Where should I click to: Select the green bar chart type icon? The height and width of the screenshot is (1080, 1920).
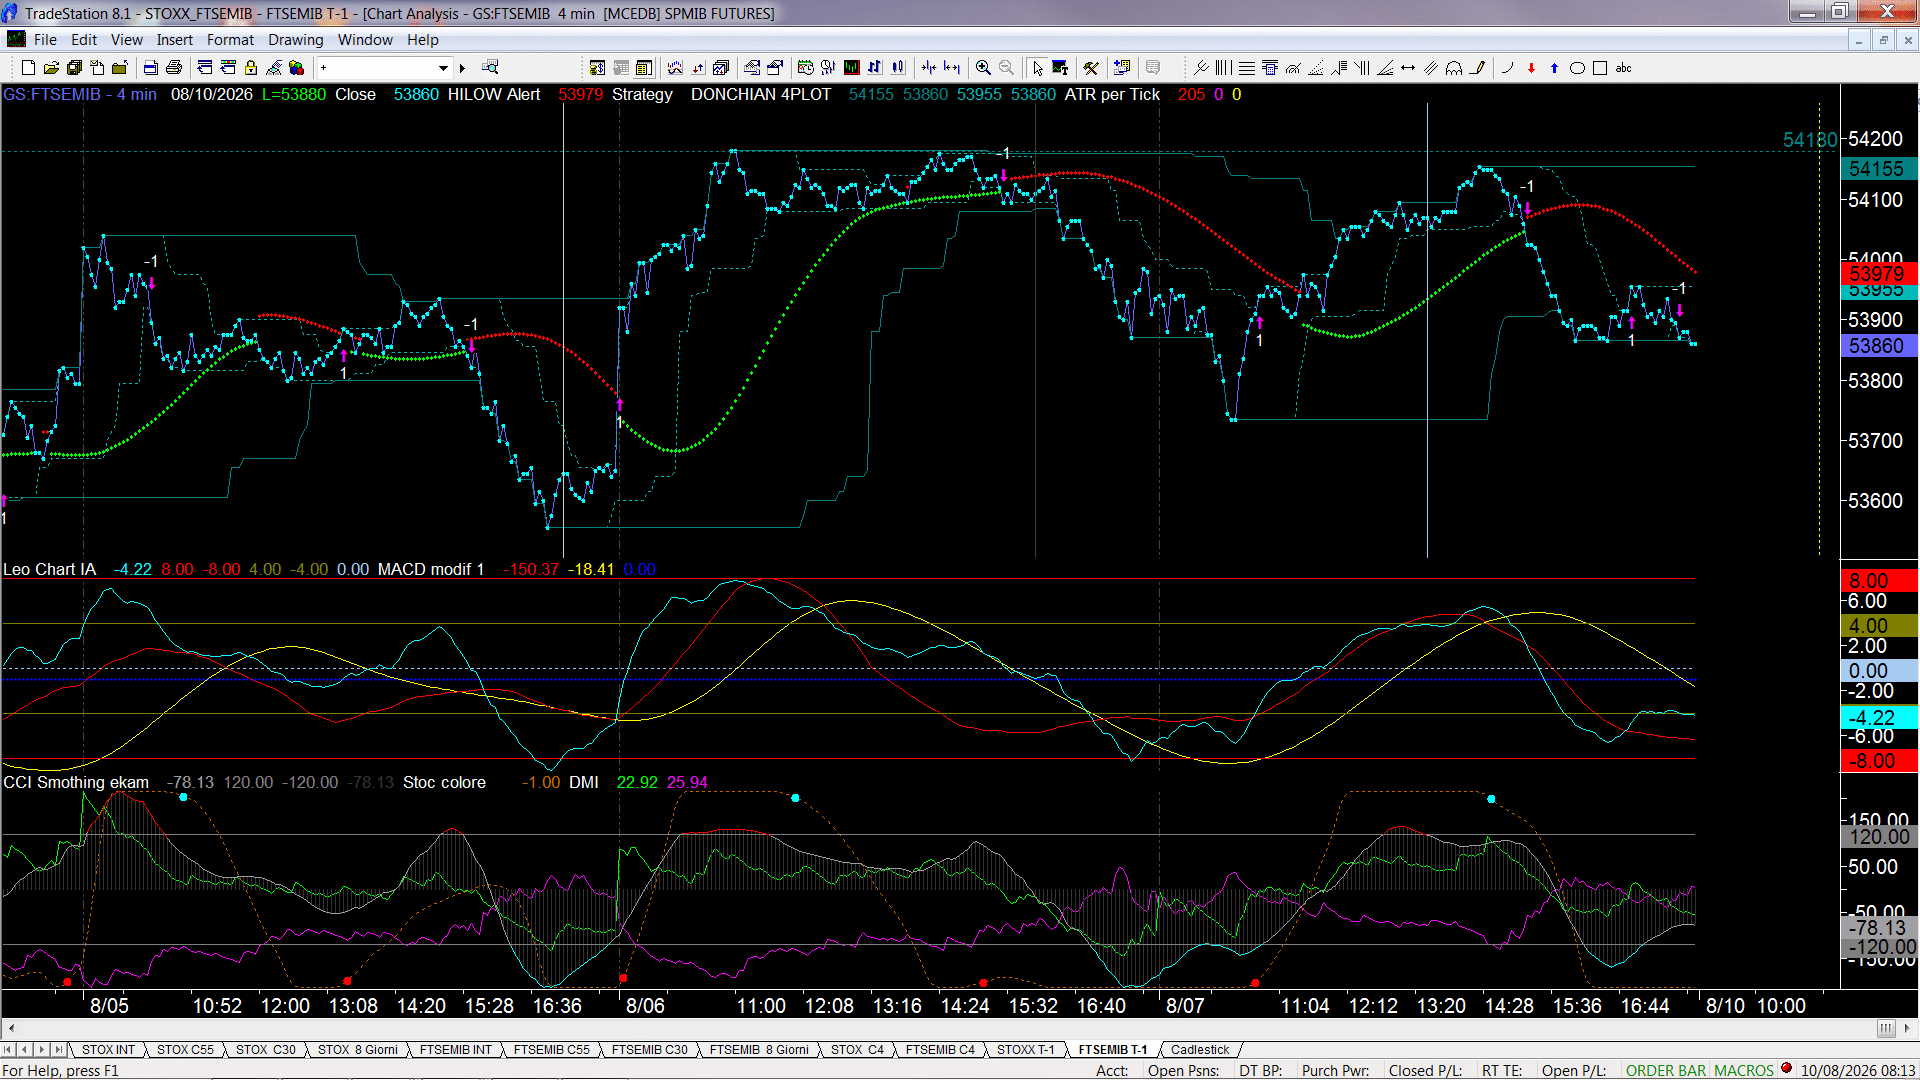point(851,68)
